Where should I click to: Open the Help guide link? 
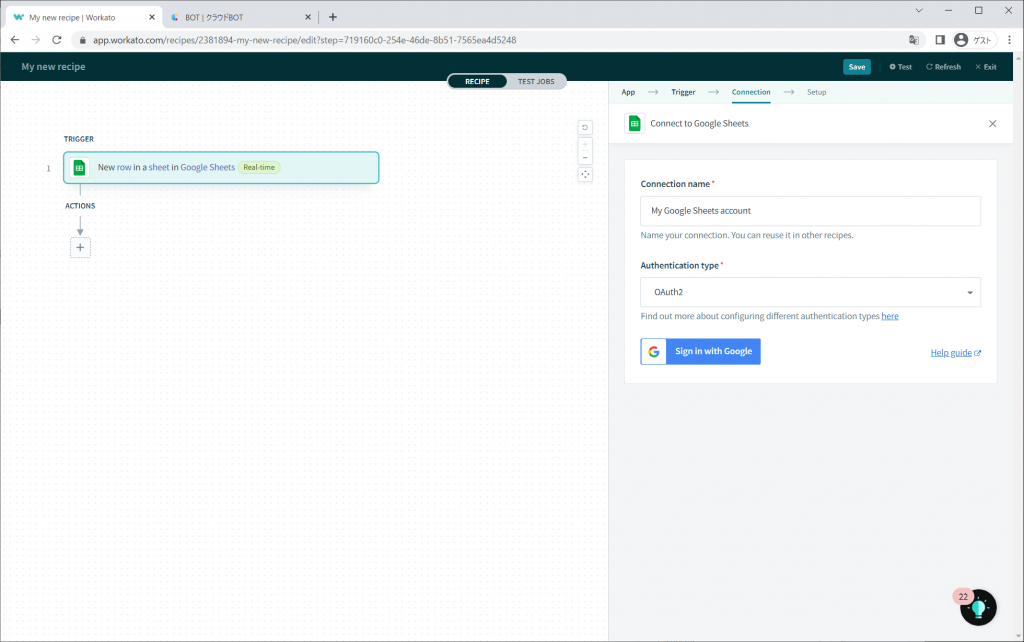(x=955, y=353)
